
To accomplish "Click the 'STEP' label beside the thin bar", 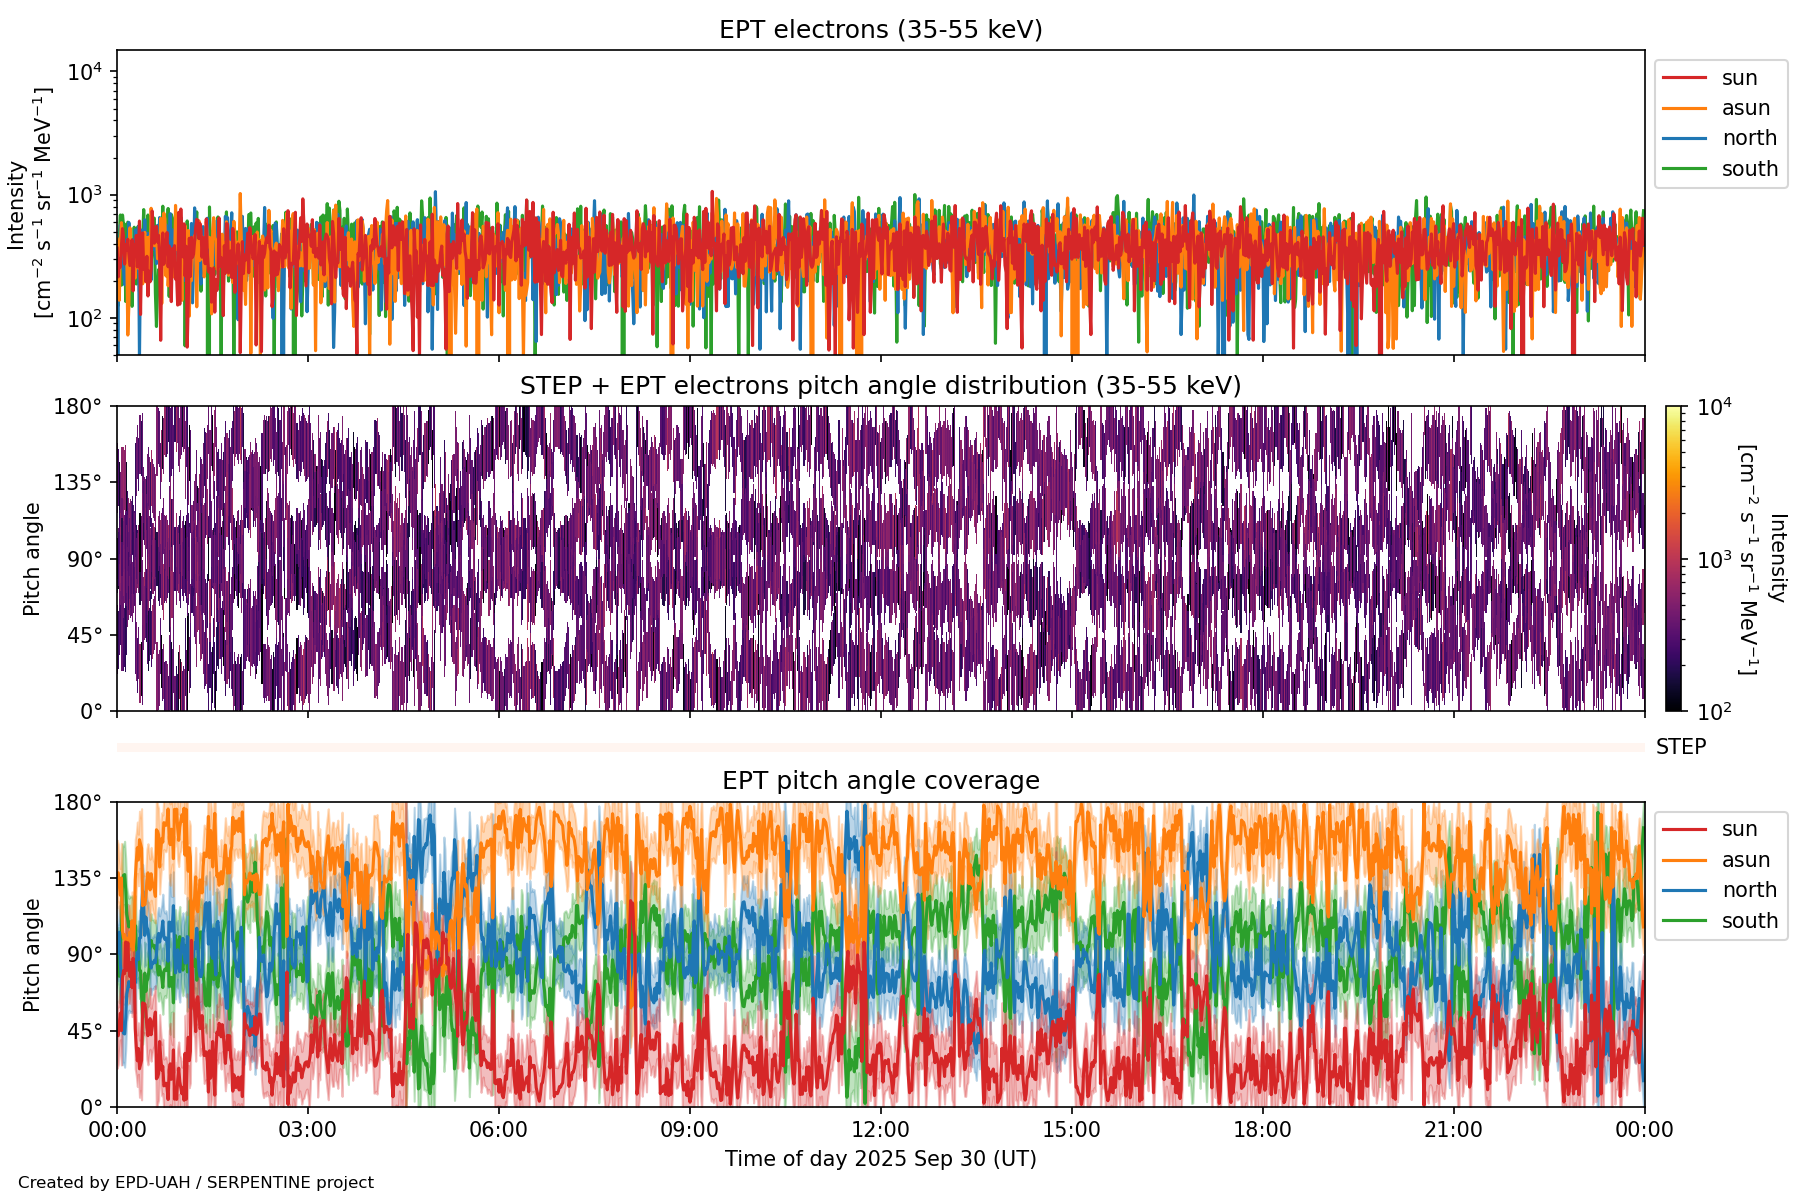I will (x=1680, y=747).
